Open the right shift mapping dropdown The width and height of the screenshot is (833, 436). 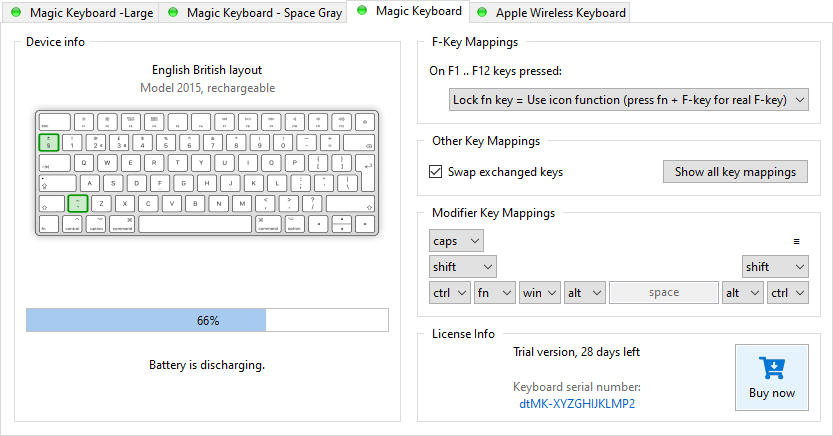pyautogui.click(x=775, y=267)
